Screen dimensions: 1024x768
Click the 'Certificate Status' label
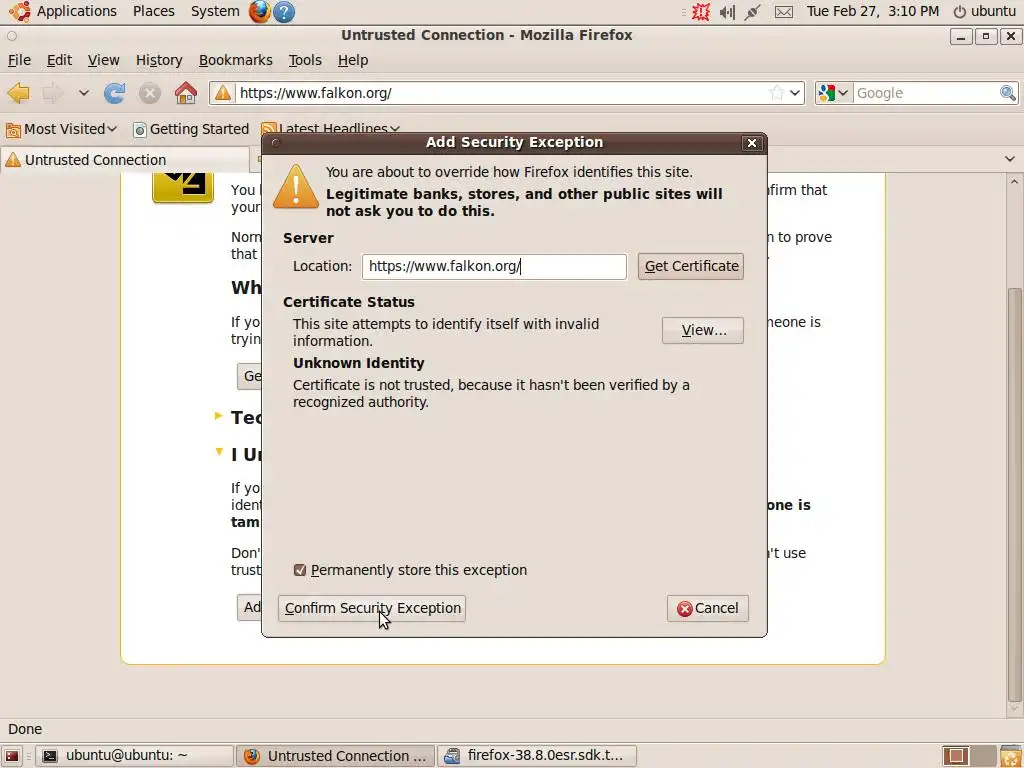point(349,302)
